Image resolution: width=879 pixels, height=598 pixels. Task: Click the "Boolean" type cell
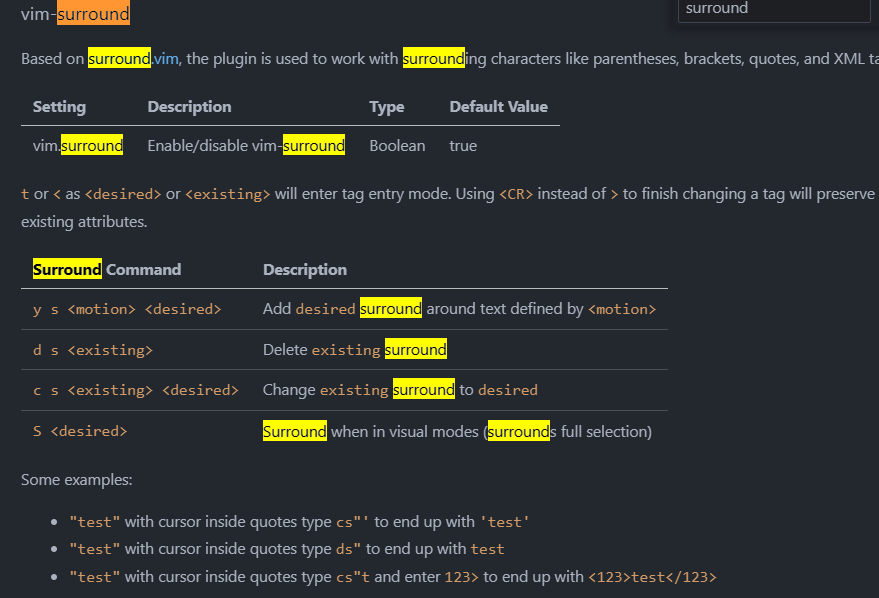397,146
